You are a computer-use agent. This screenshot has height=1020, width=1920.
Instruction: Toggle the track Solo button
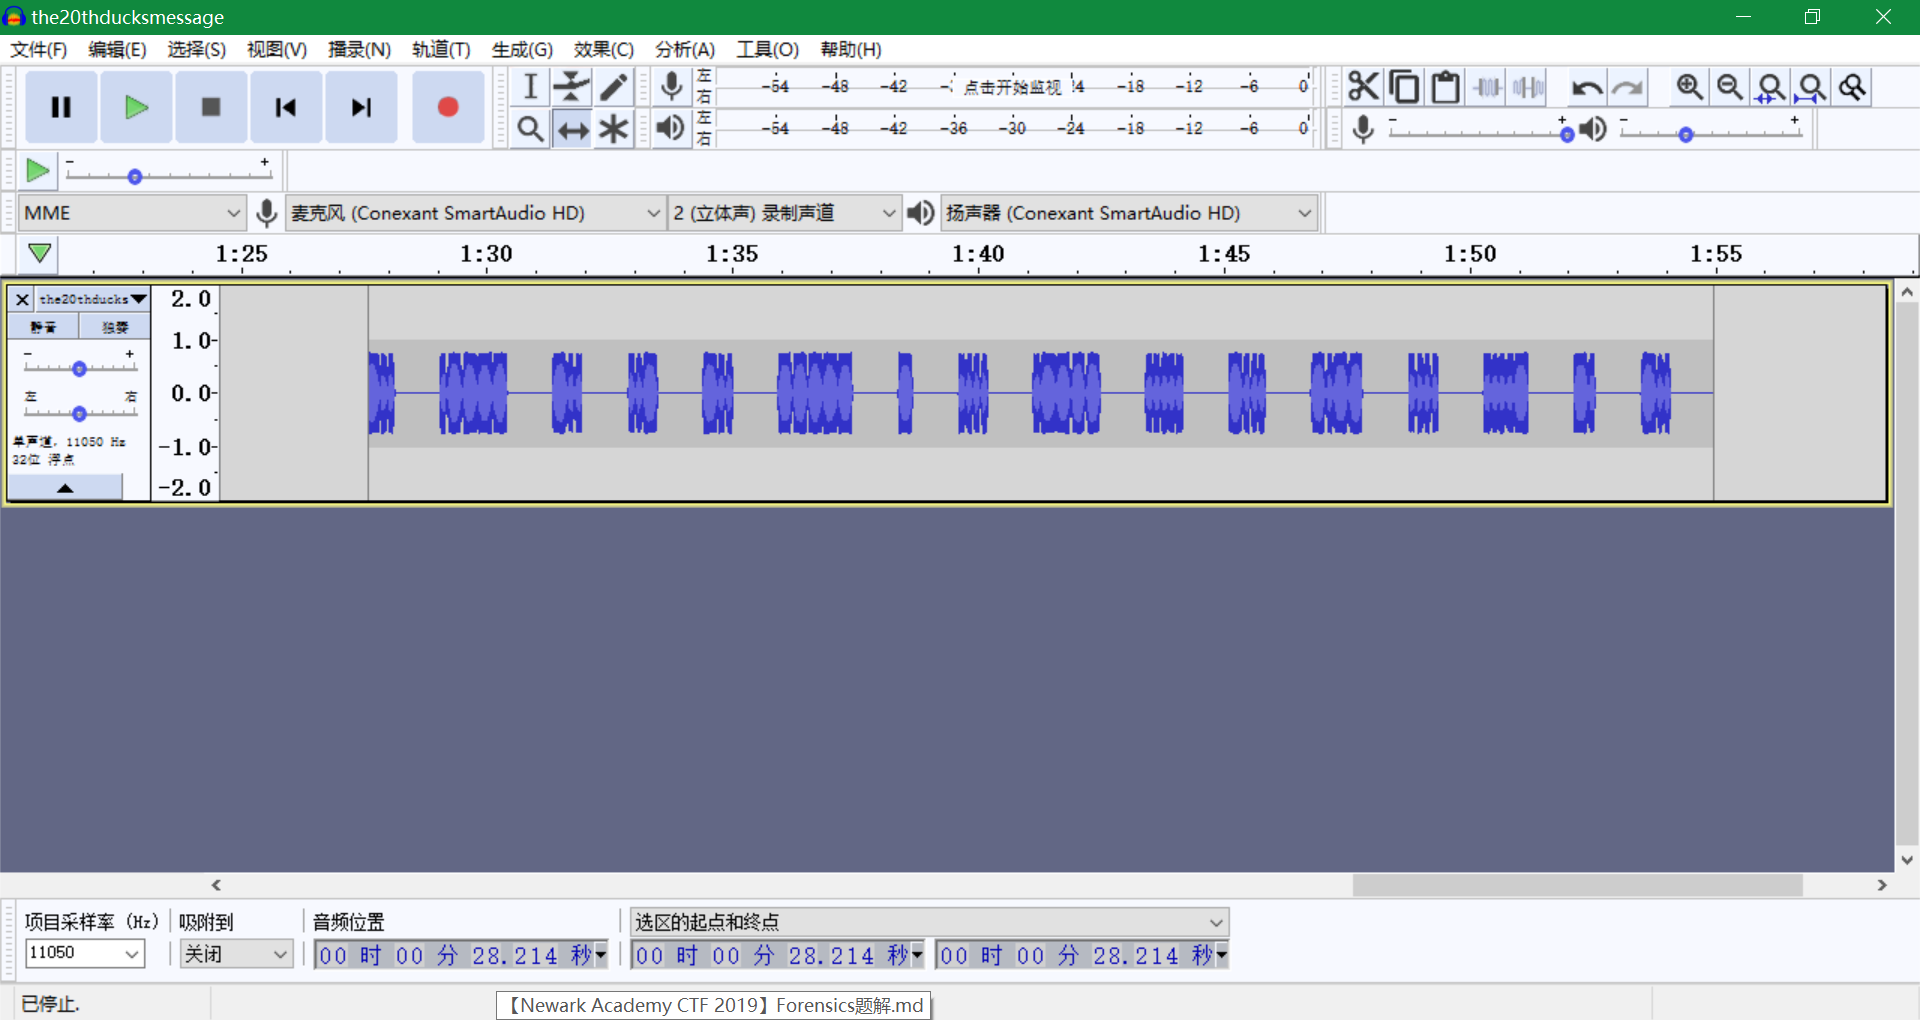(x=115, y=327)
